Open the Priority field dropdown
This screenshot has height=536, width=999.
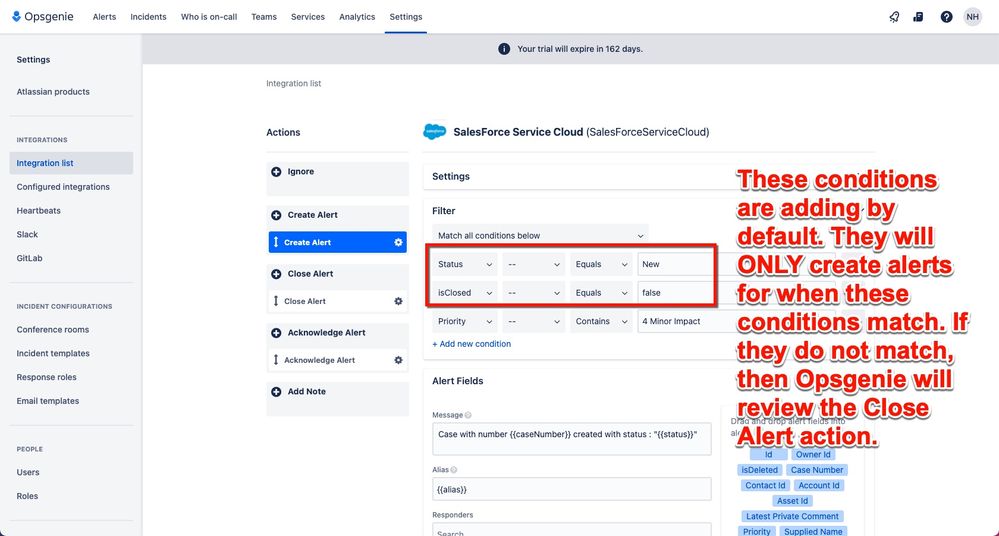(465, 322)
